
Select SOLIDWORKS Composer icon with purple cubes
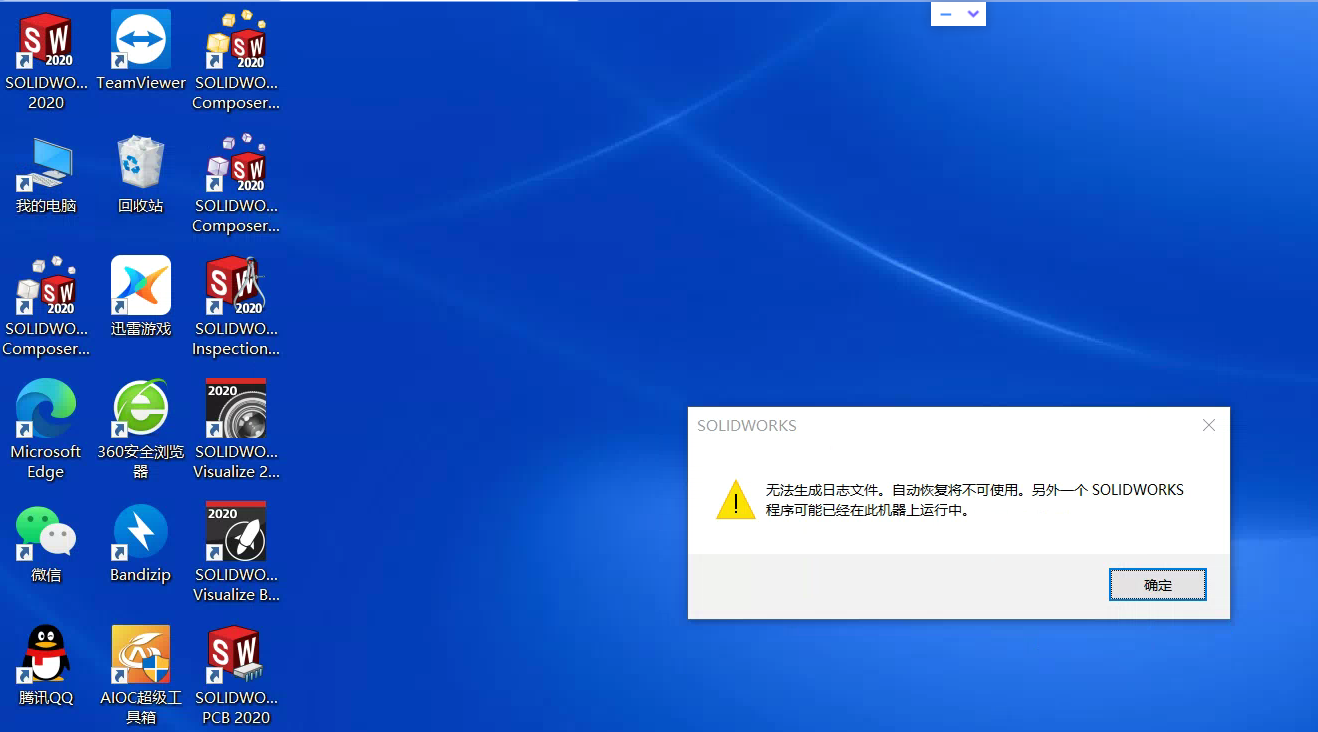click(236, 163)
